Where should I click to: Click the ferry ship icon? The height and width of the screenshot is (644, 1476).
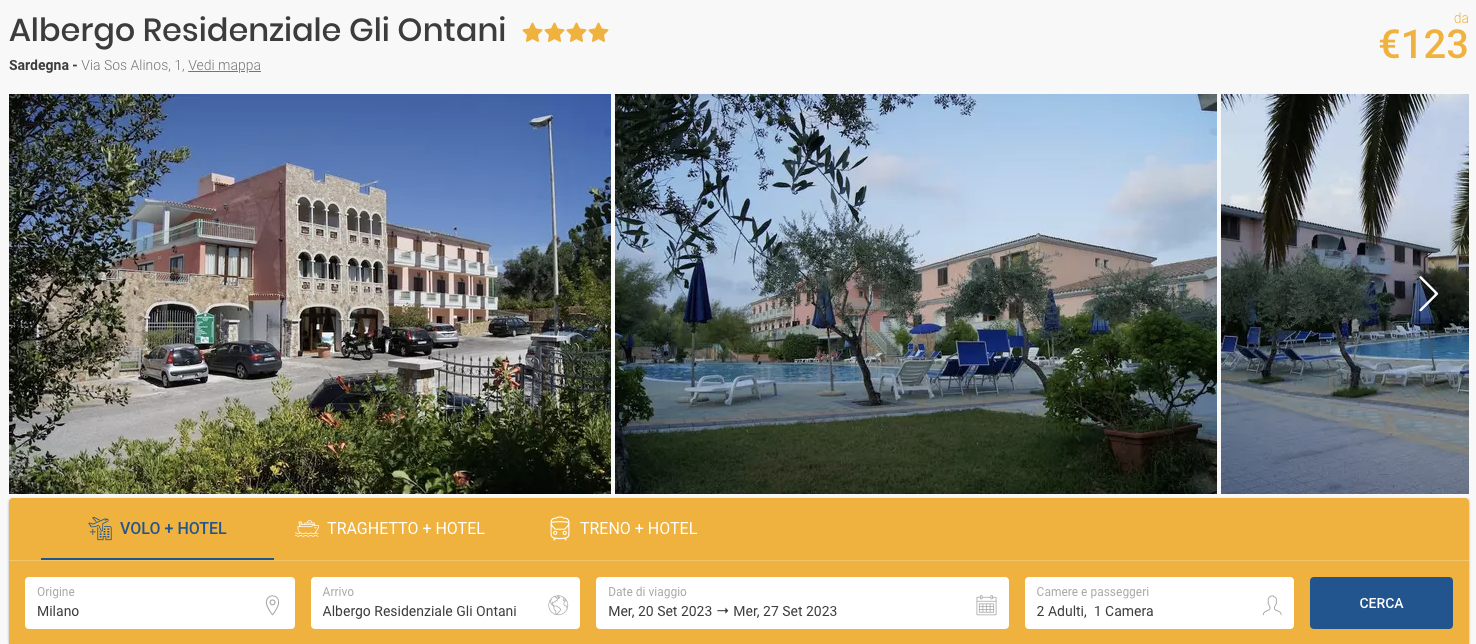(307, 528)
